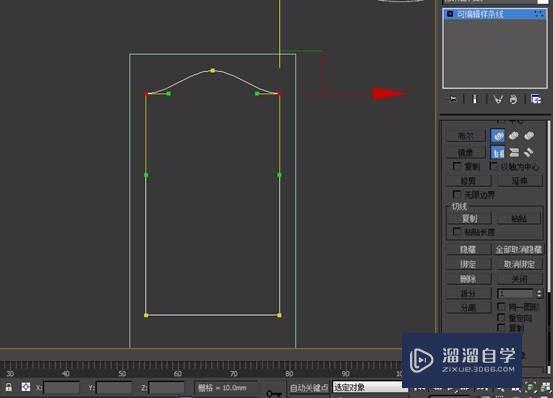
Task: Enable 以轴为中心 About Pivot checkbox
Action: click(x=494, y=166)
